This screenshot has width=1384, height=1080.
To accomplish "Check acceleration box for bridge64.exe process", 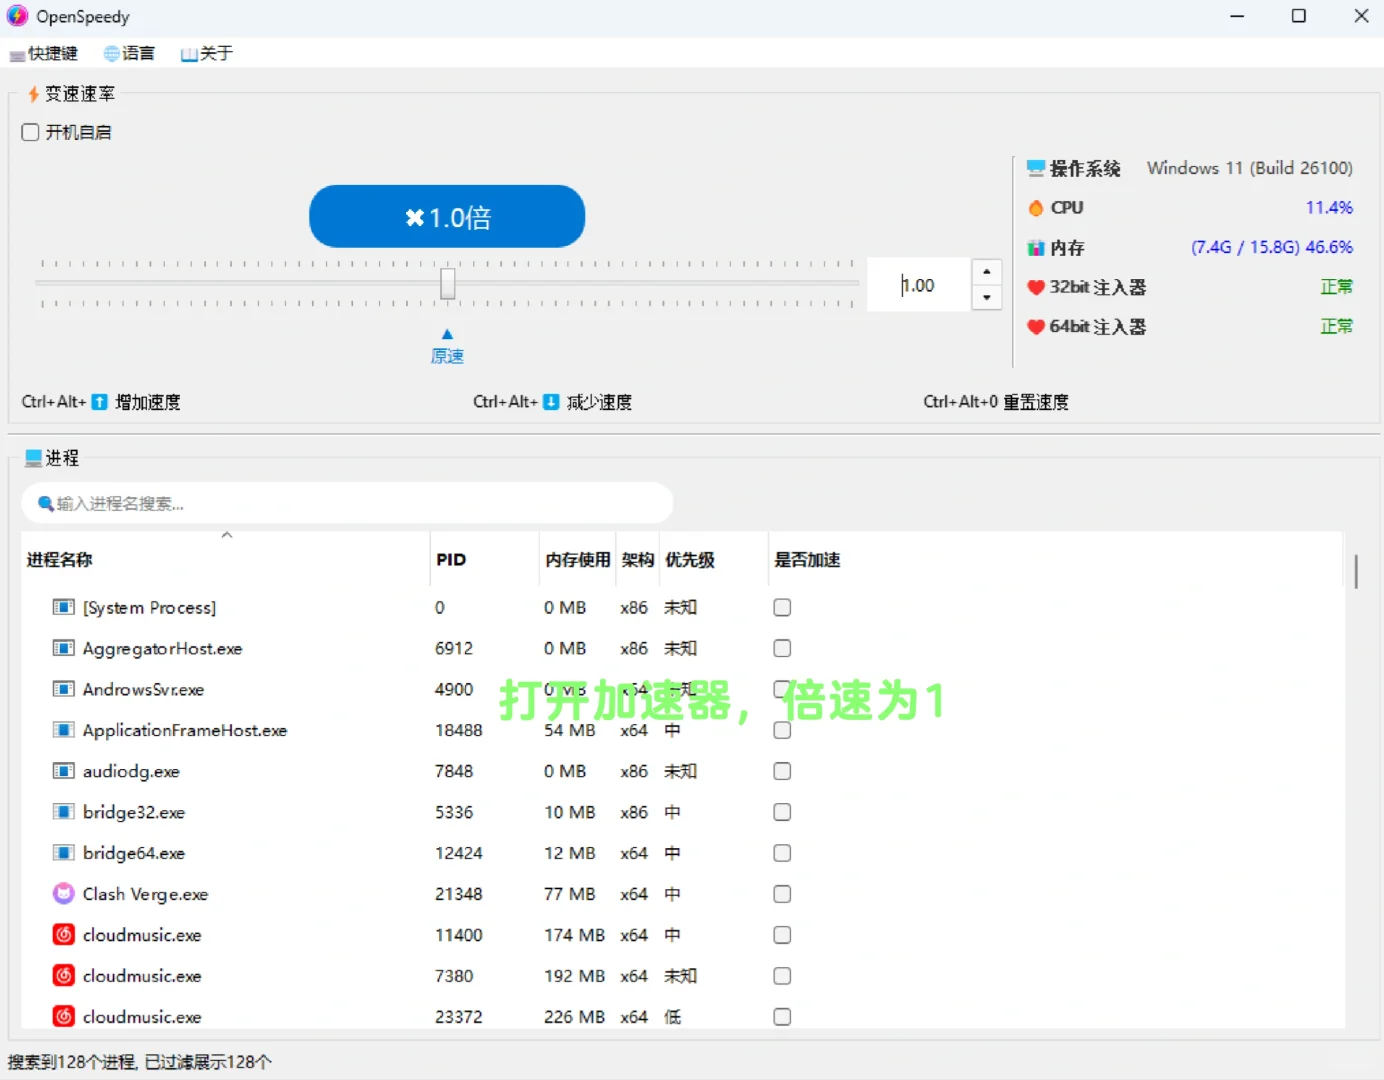I will 781,852.
